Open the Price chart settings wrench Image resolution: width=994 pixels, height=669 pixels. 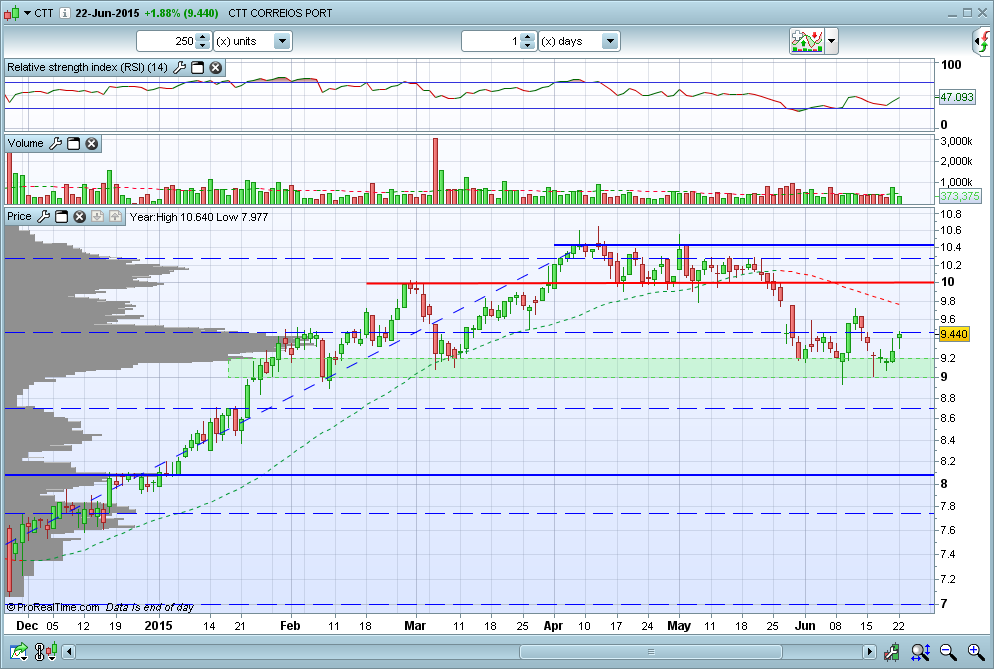tap(43, 217)
